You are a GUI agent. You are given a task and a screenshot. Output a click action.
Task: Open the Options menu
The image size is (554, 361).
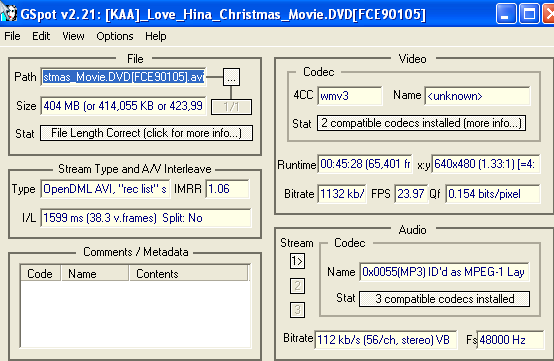click(x=115, y=36)
